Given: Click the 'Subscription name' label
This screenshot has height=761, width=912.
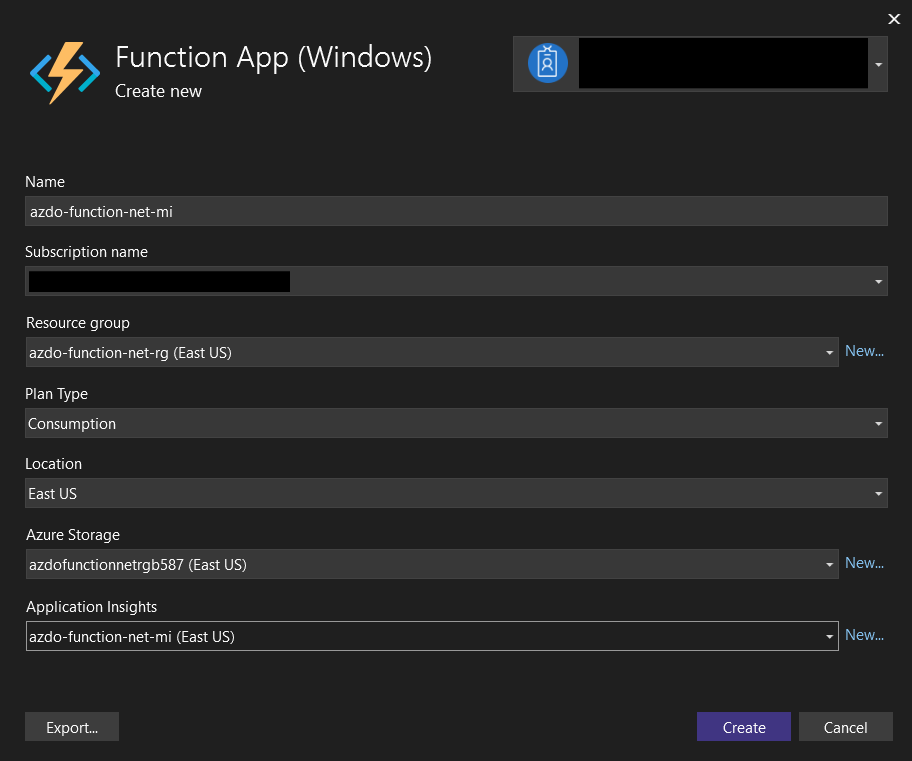Looking at the screenshot, I should 86,252.
